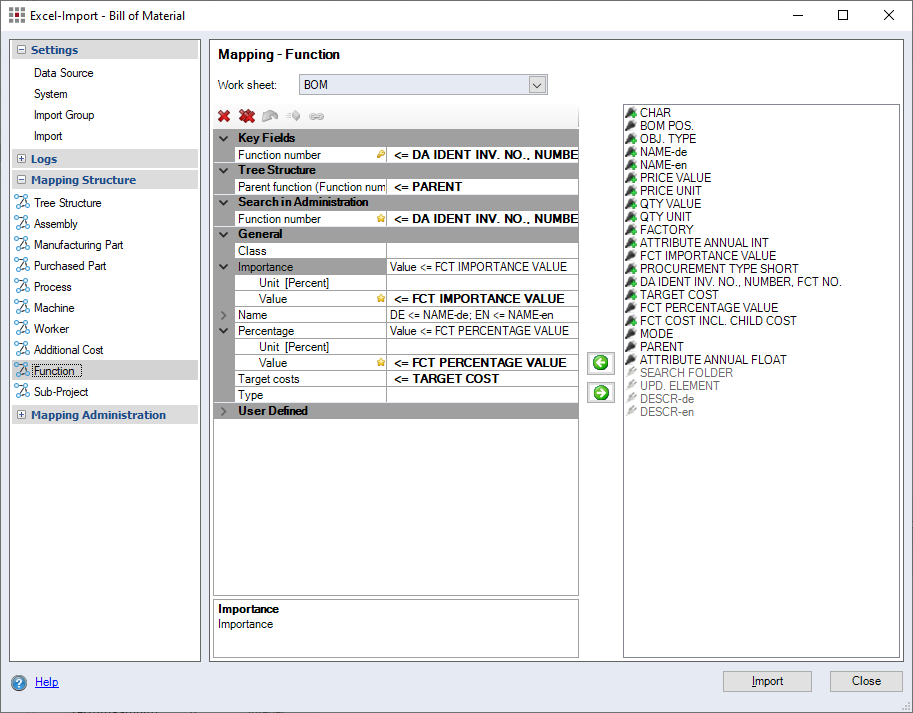Click the chain link icon in toolbar
Image resolution: width=913 pixels, height=713 pixels.
pos(316,116)
